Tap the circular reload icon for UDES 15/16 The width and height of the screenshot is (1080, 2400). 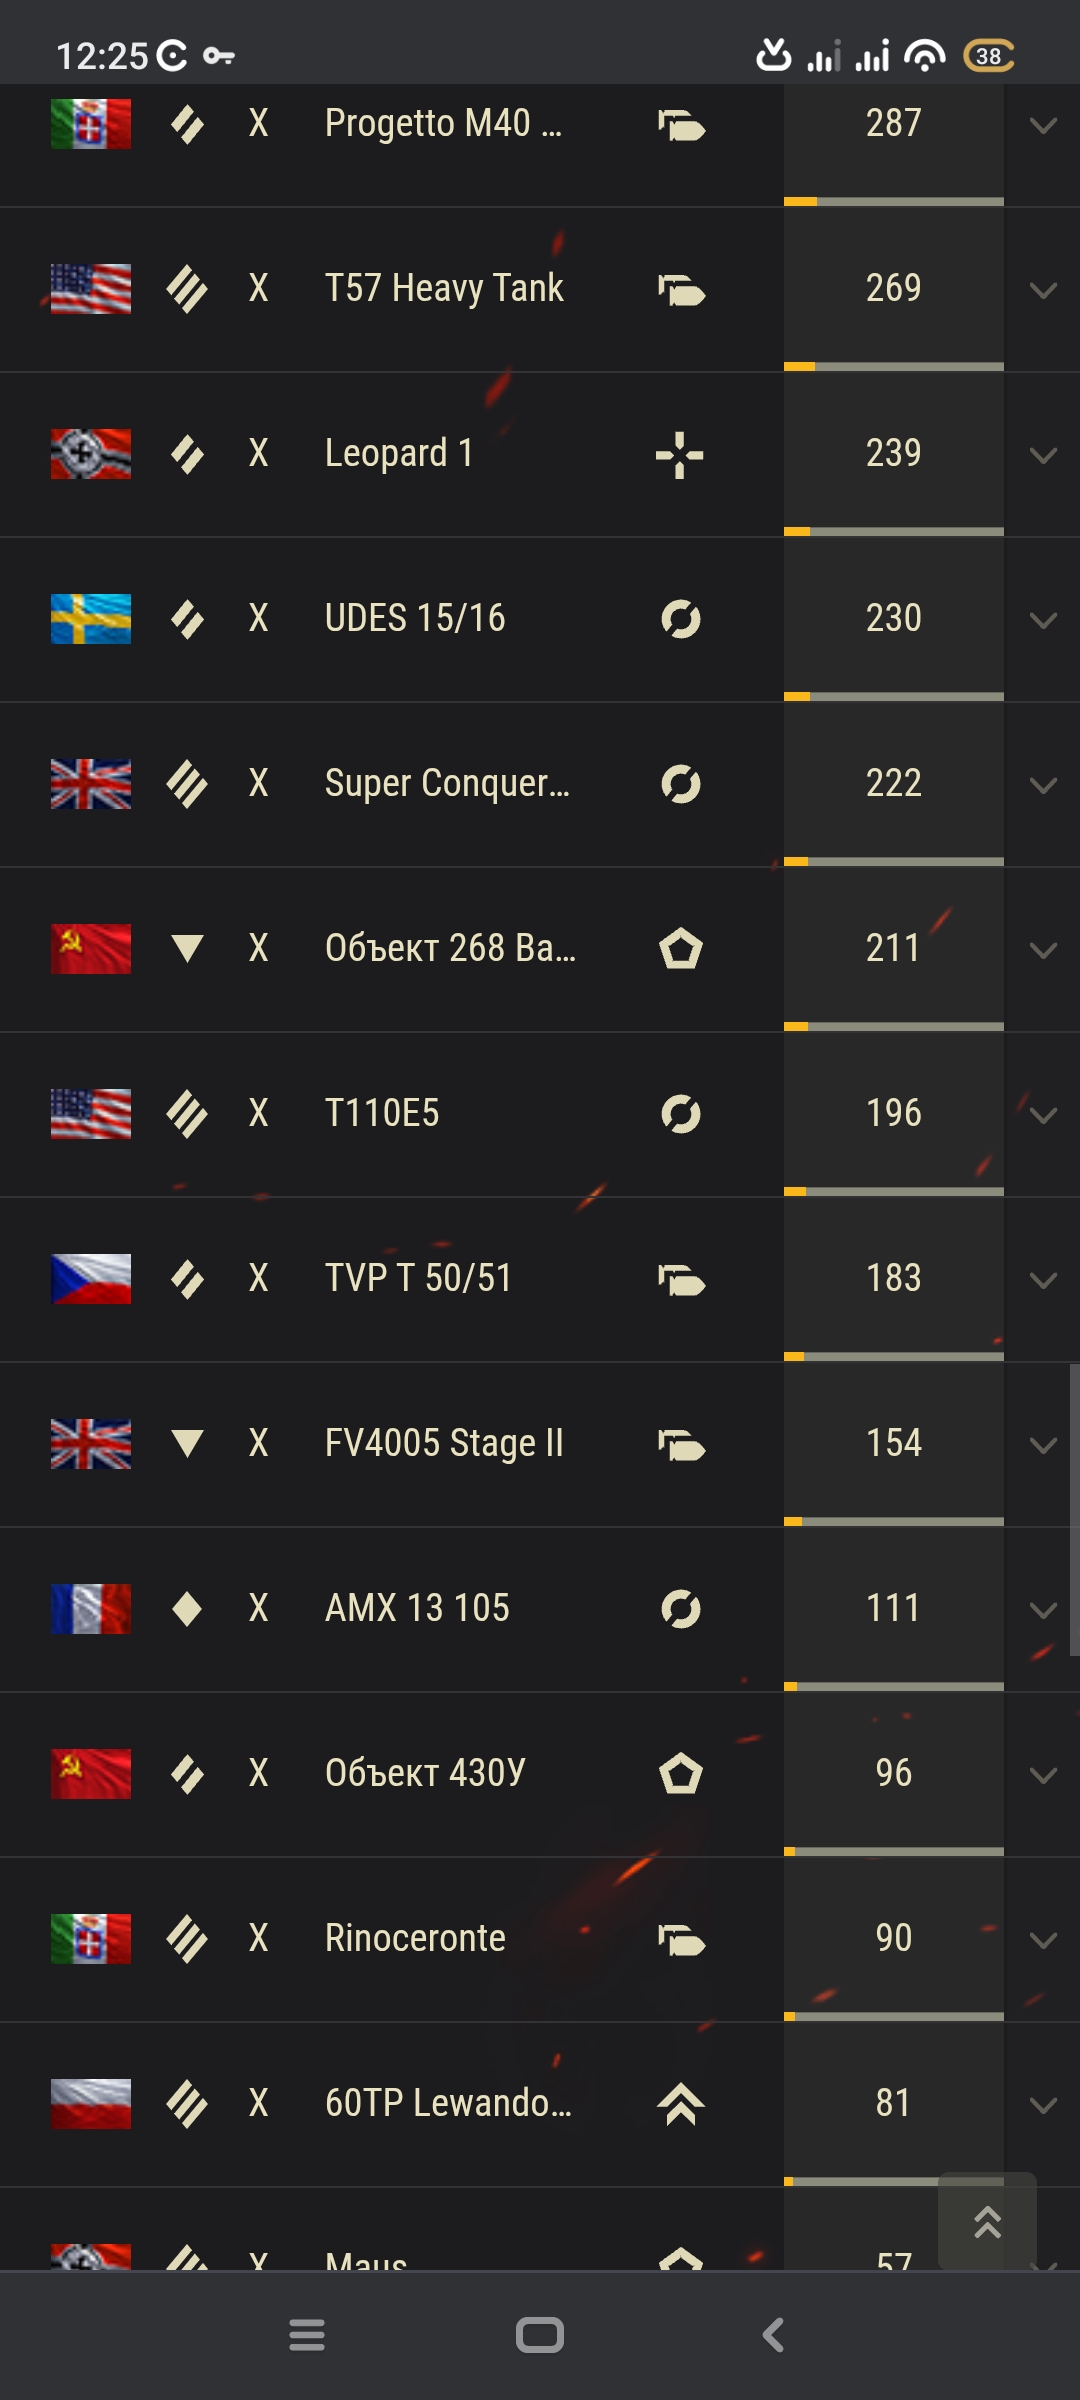tap(680, 619)
